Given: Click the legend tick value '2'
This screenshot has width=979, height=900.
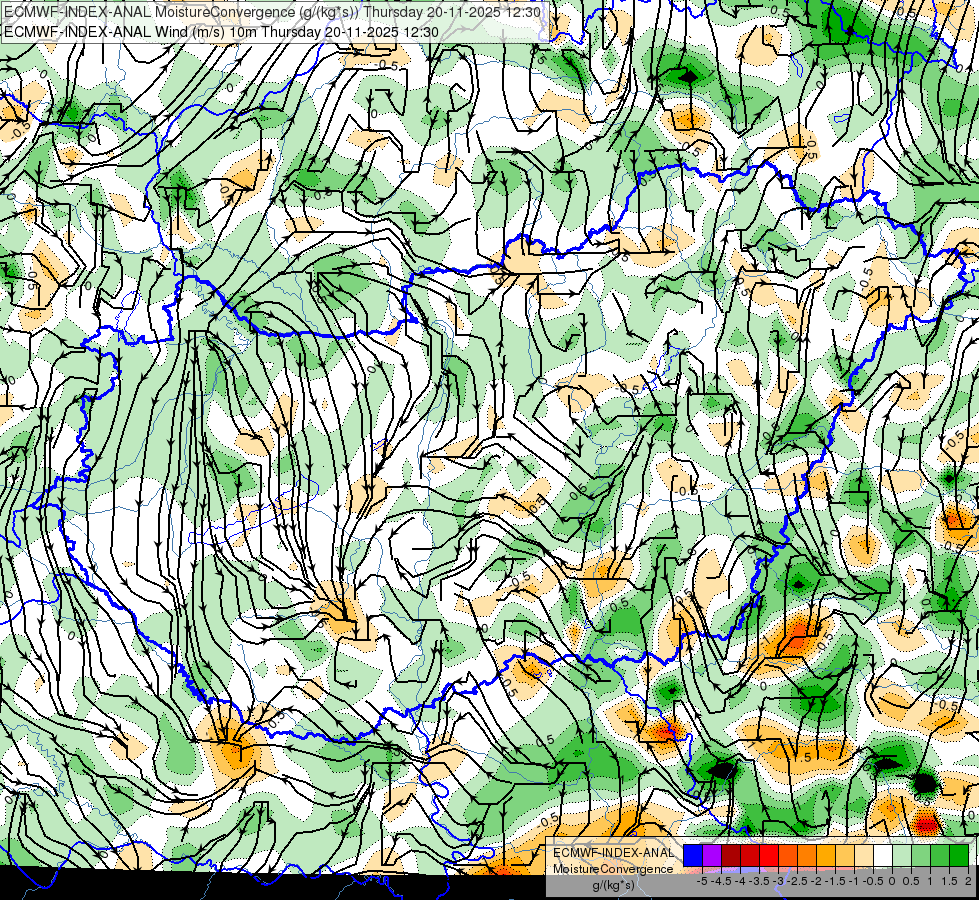Looking at the screenshot, I should (x=968, y=881).
